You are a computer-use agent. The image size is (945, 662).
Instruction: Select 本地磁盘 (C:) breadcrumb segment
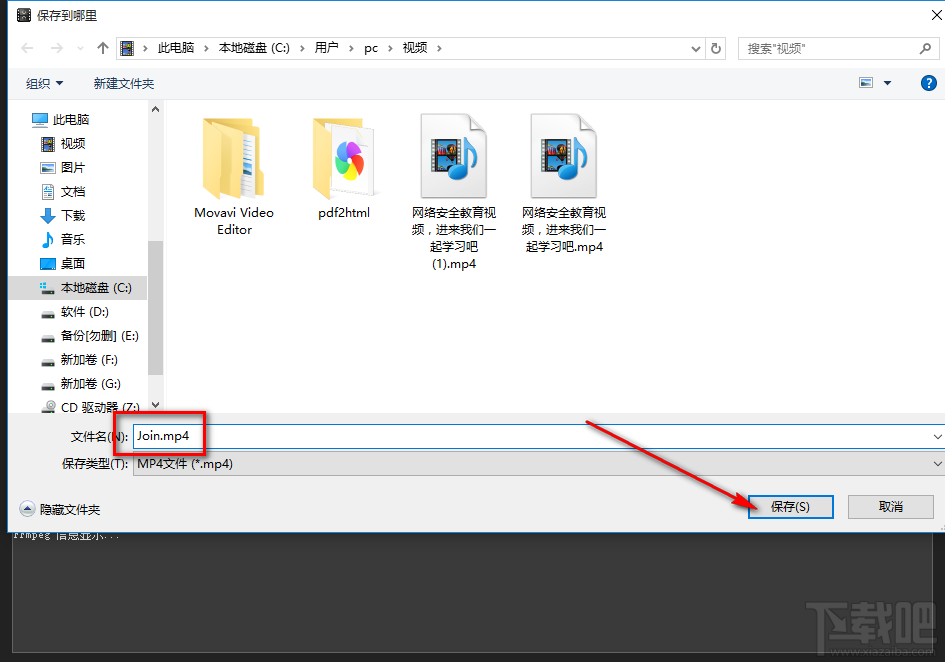(x=254, y=48)
